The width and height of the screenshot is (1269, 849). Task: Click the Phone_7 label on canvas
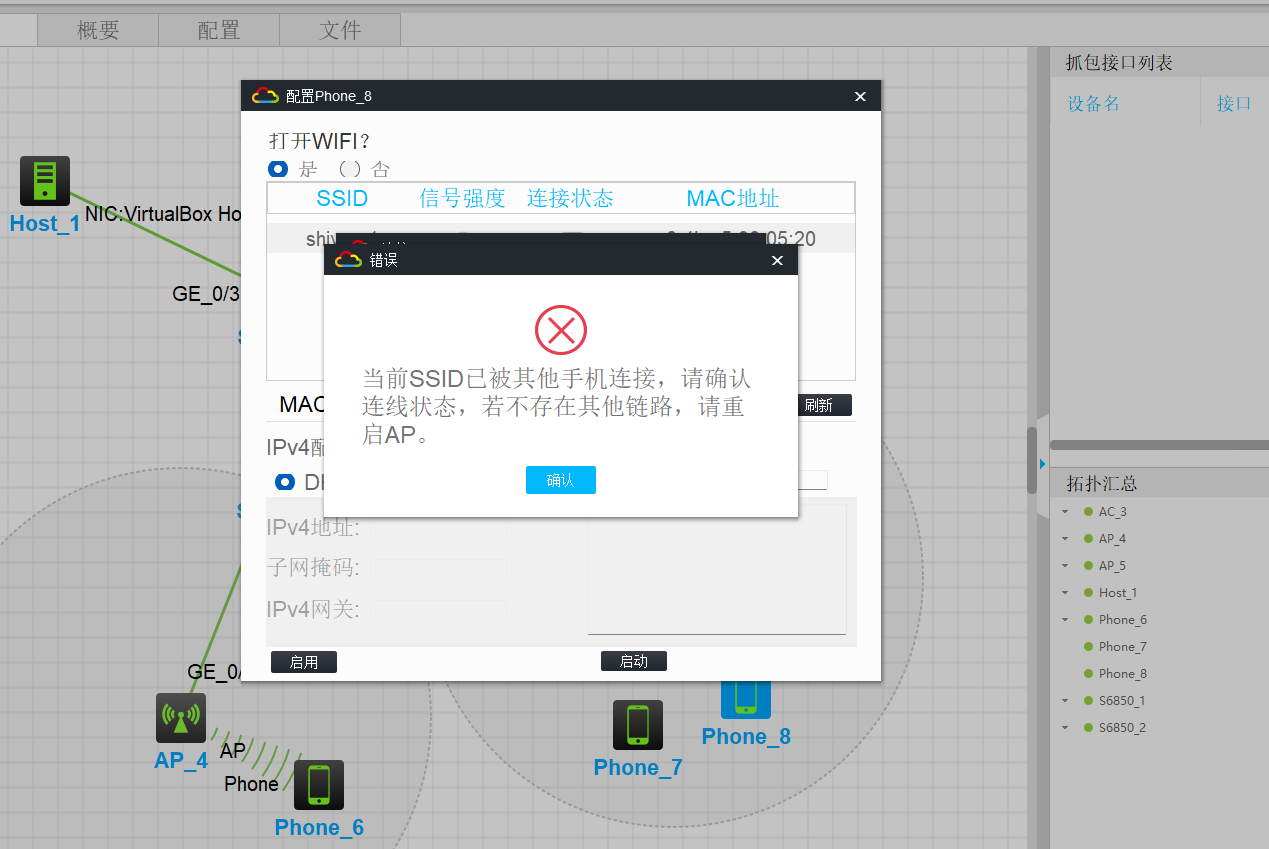pos(638,767)
